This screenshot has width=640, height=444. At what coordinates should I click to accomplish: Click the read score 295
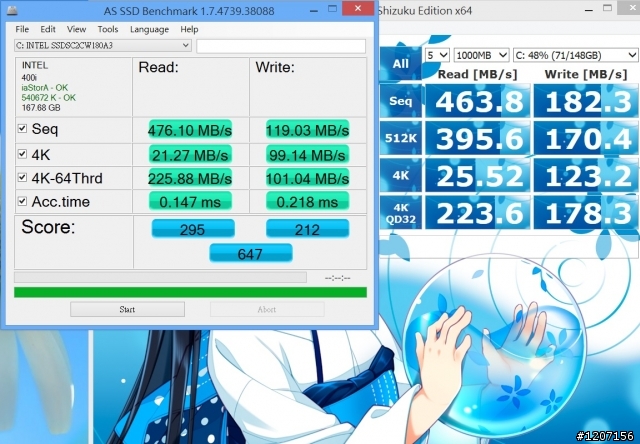pyautogui.click(x=193, y=229)
